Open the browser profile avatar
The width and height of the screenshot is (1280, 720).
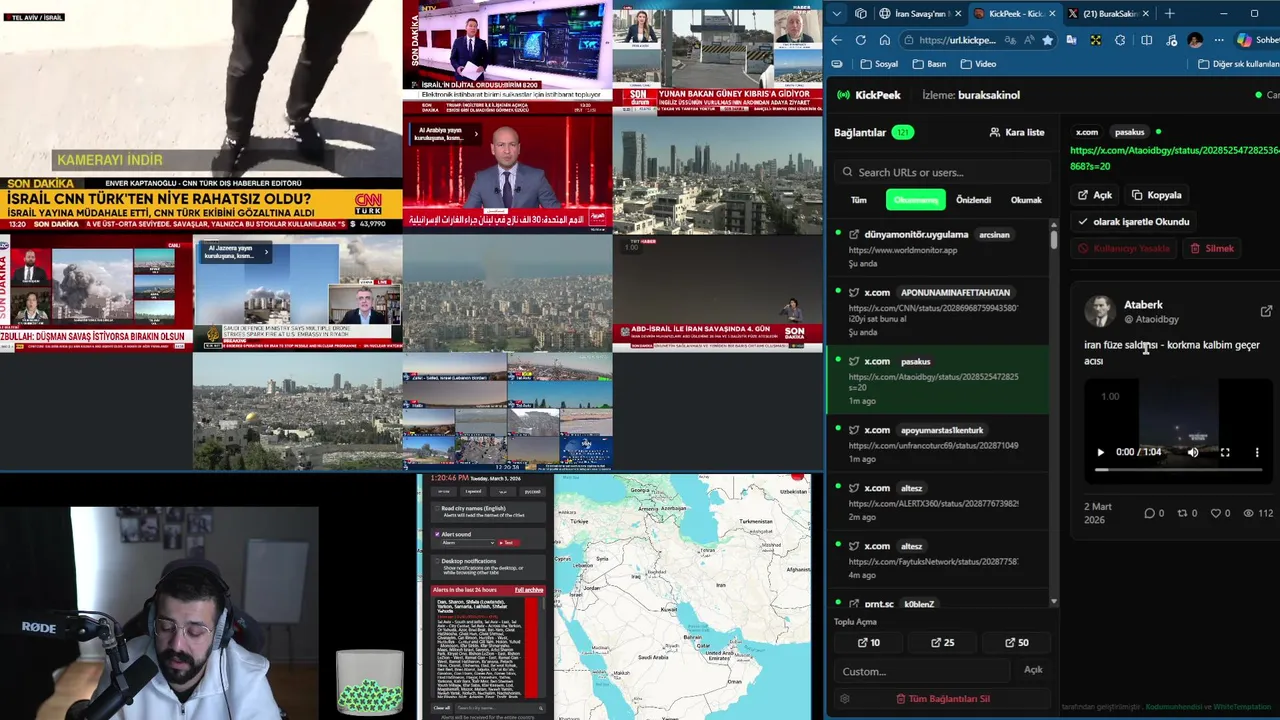pos(1195,40)
